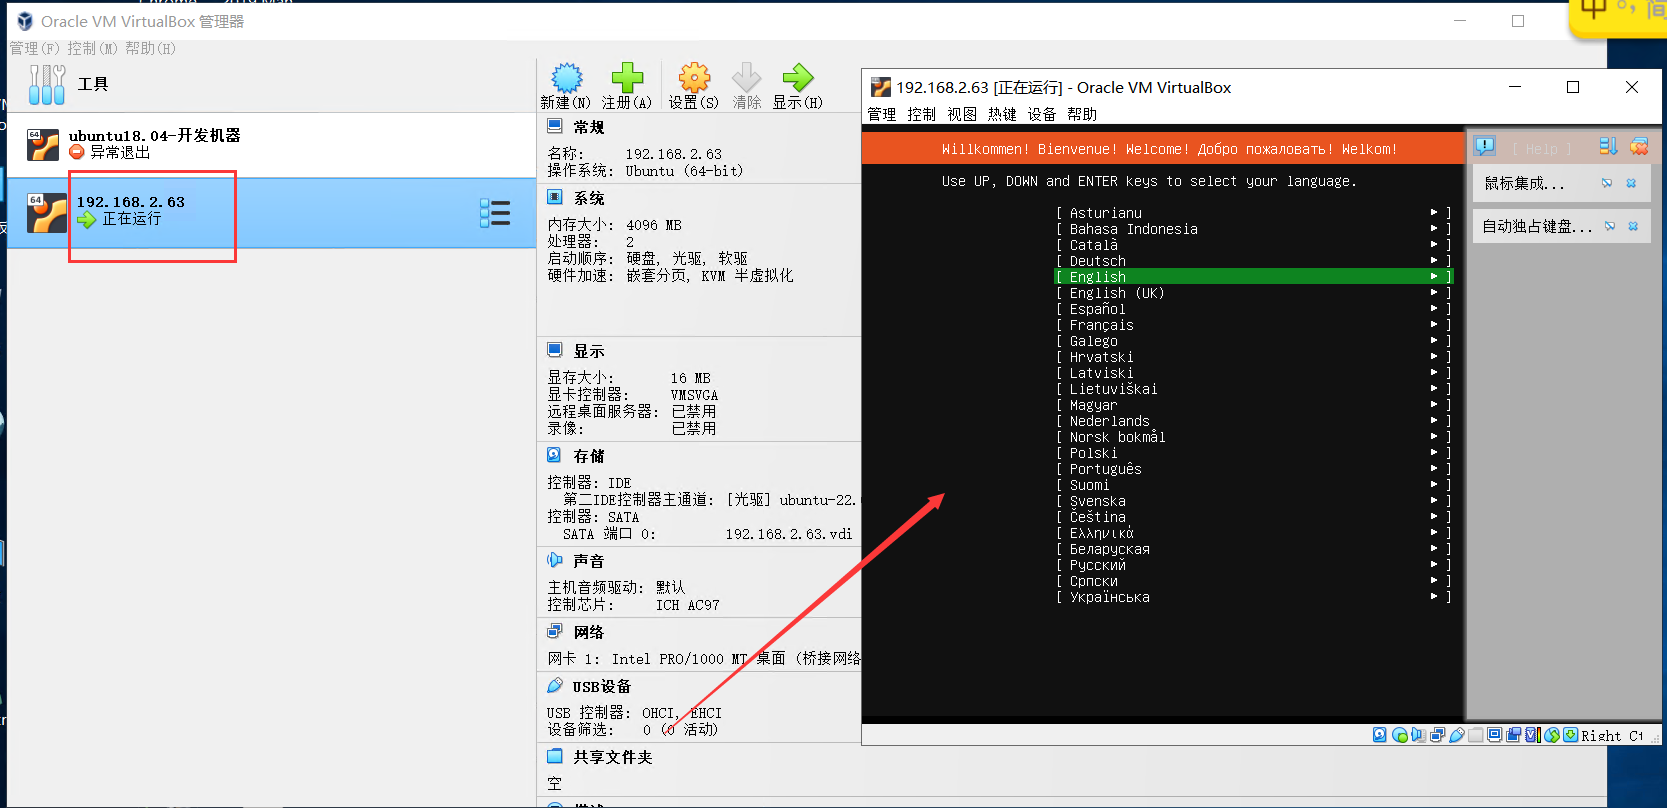Select the 192.168.2.63 running virtual machine
Screen dimensions: 1667x808
click(x=272, y=213)
